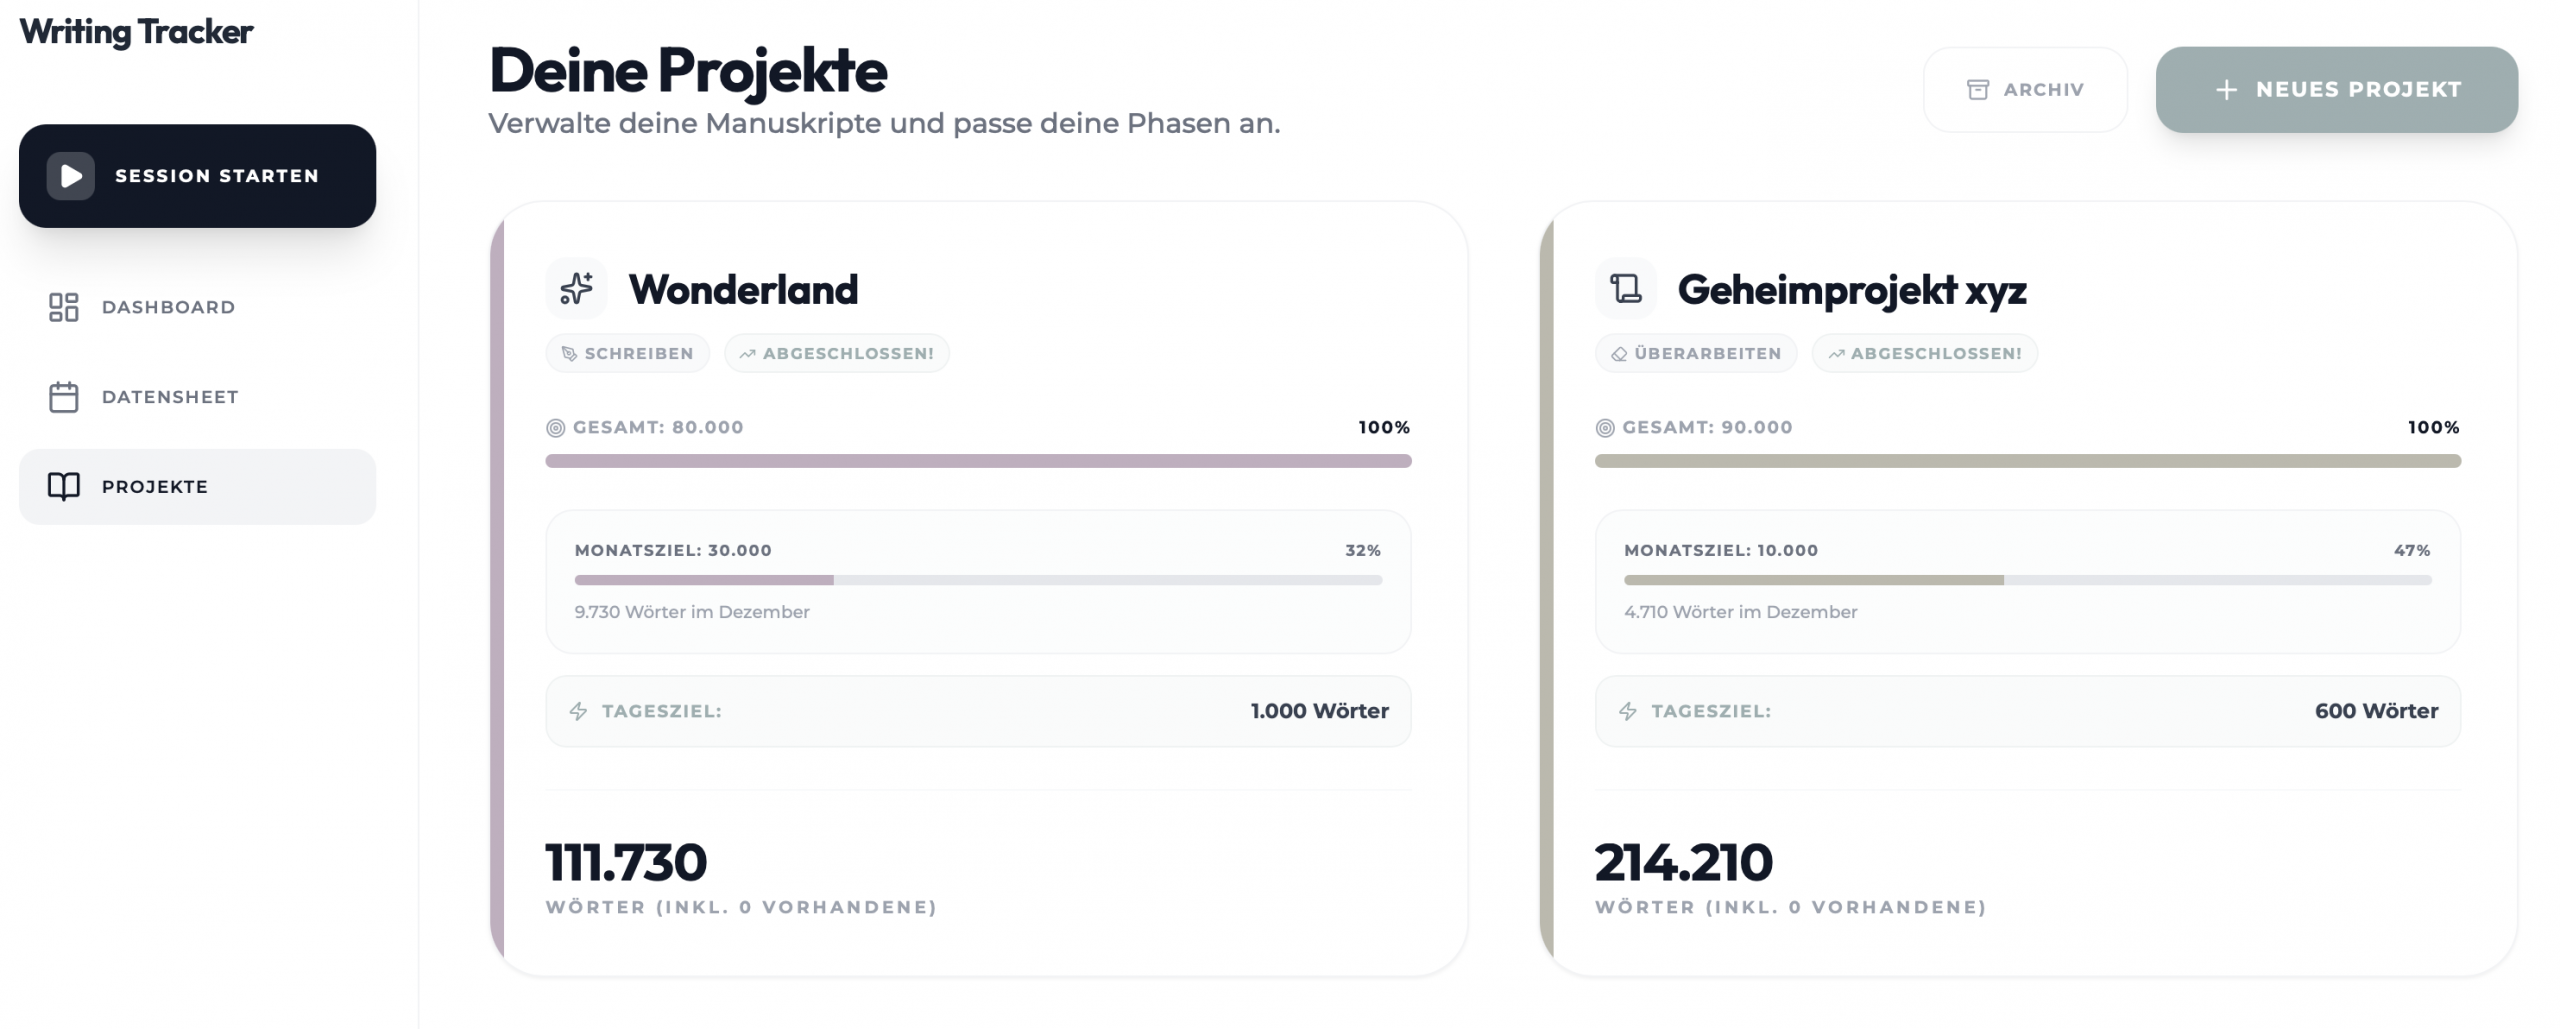Click Wonderland's Gesamt 80.000 progress bar
The width and height of the screenshot is (2560, 1029).
pos(978,461)
